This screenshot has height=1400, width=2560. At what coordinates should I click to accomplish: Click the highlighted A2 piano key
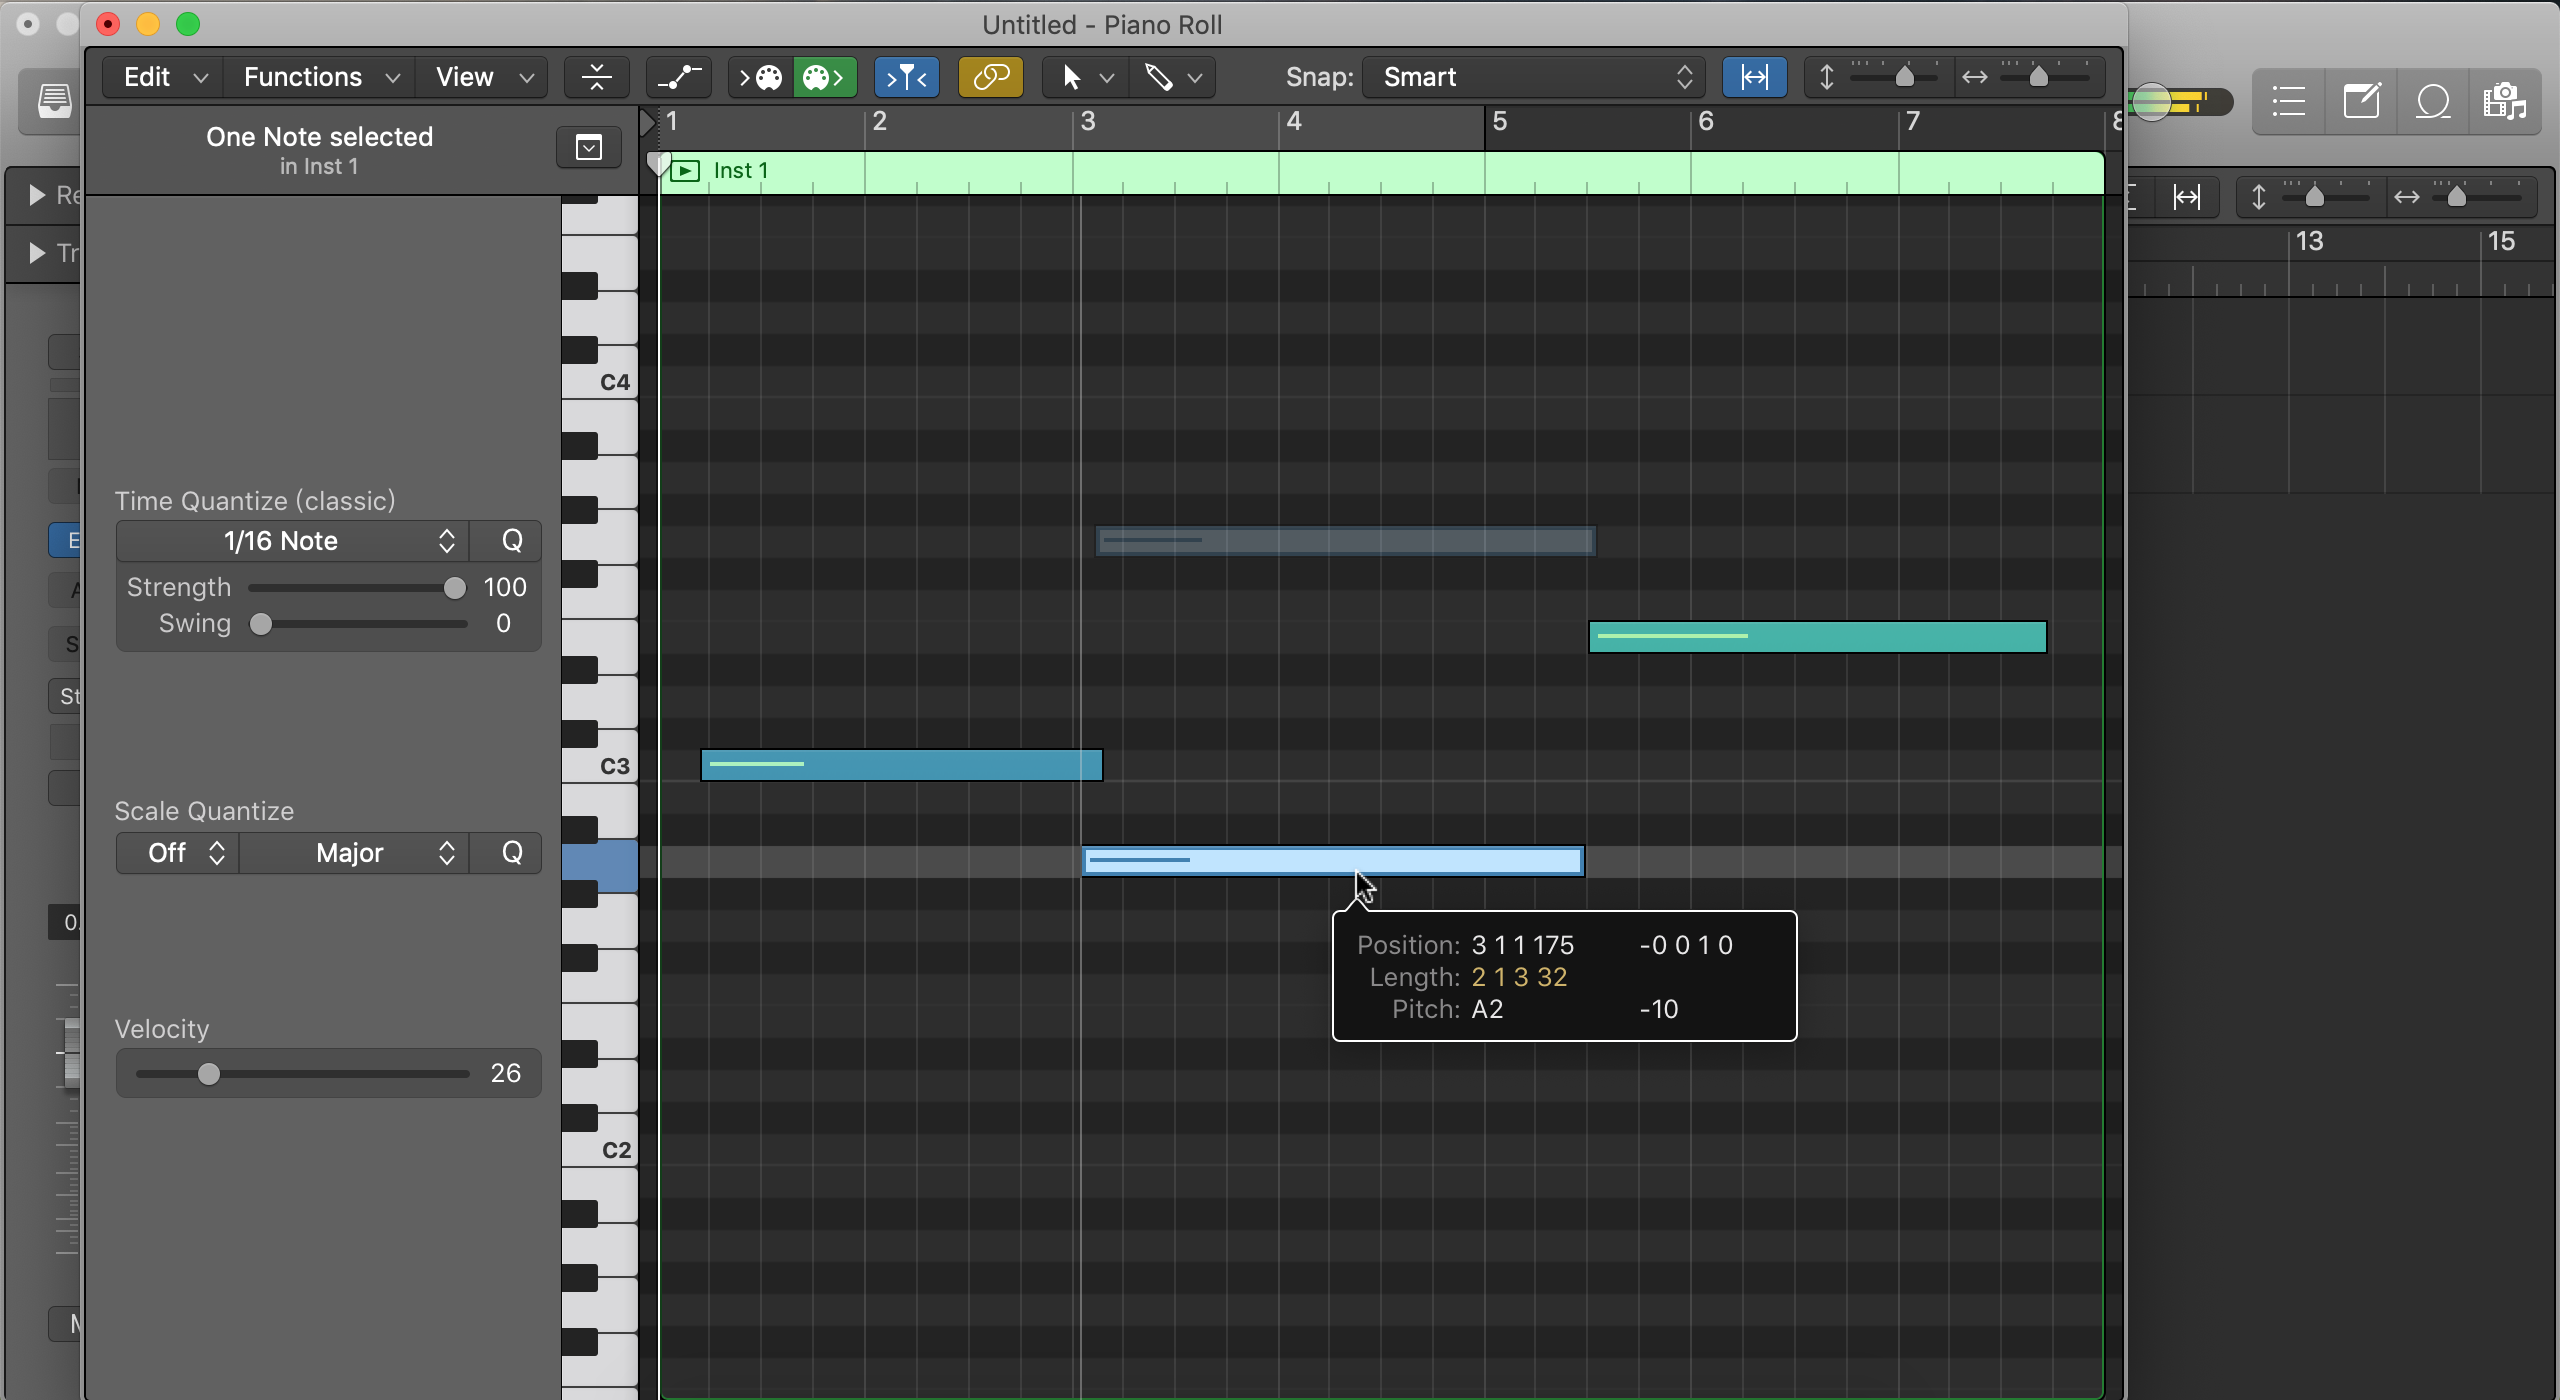600,865
